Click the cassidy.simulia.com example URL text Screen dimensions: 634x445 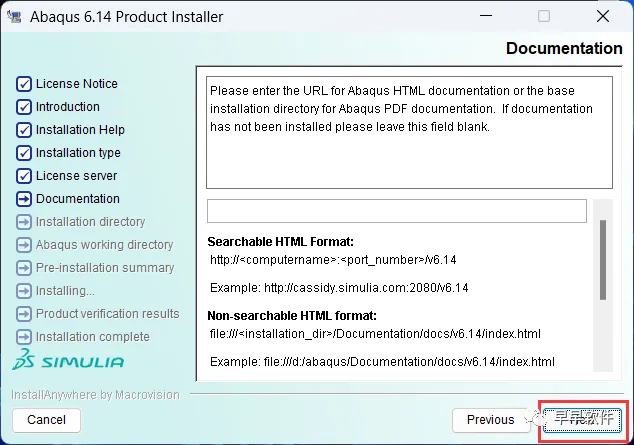[366, 288]
